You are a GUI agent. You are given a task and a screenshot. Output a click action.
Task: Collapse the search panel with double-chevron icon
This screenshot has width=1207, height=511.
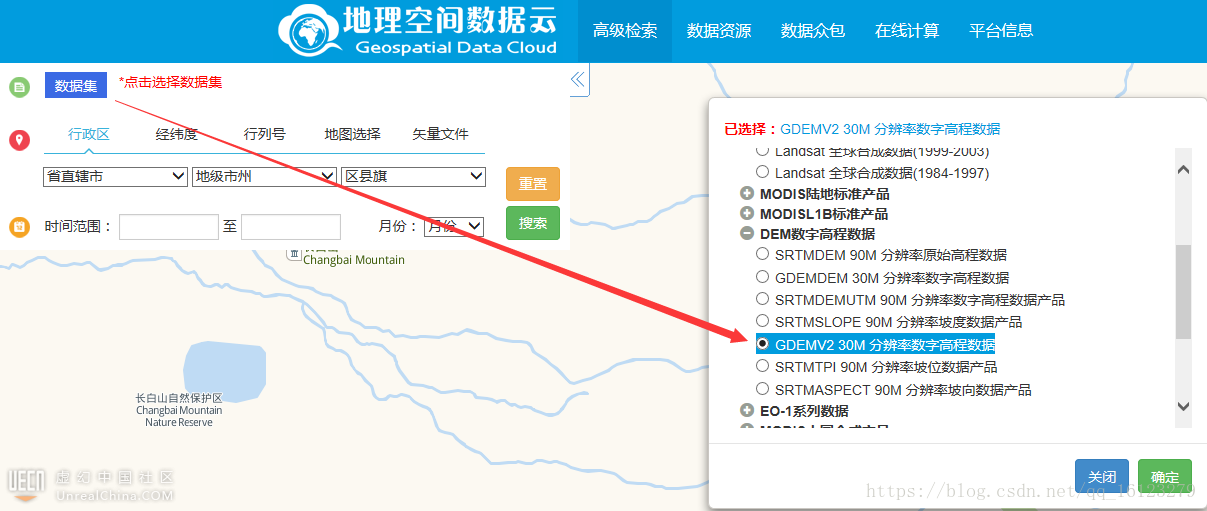(x=577, y=80)
